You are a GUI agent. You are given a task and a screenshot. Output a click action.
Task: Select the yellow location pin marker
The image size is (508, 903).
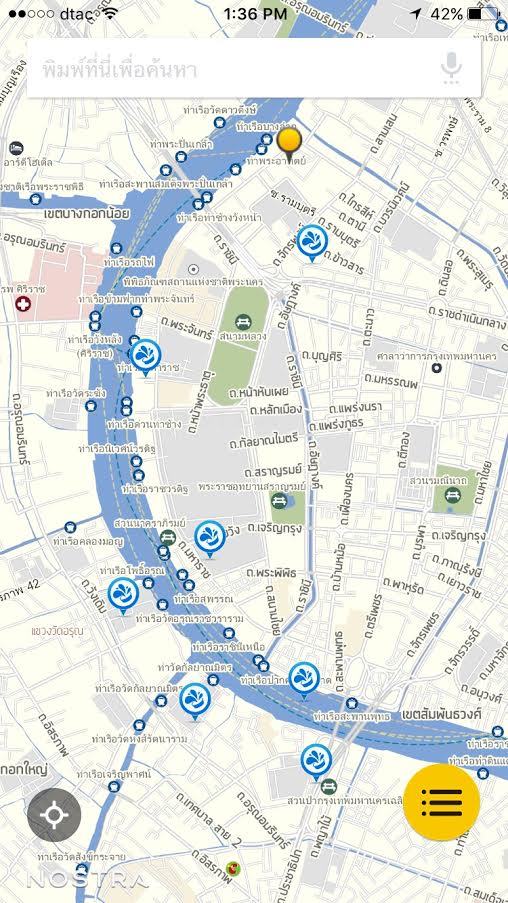pyautogui.click(x=289, y=144)
